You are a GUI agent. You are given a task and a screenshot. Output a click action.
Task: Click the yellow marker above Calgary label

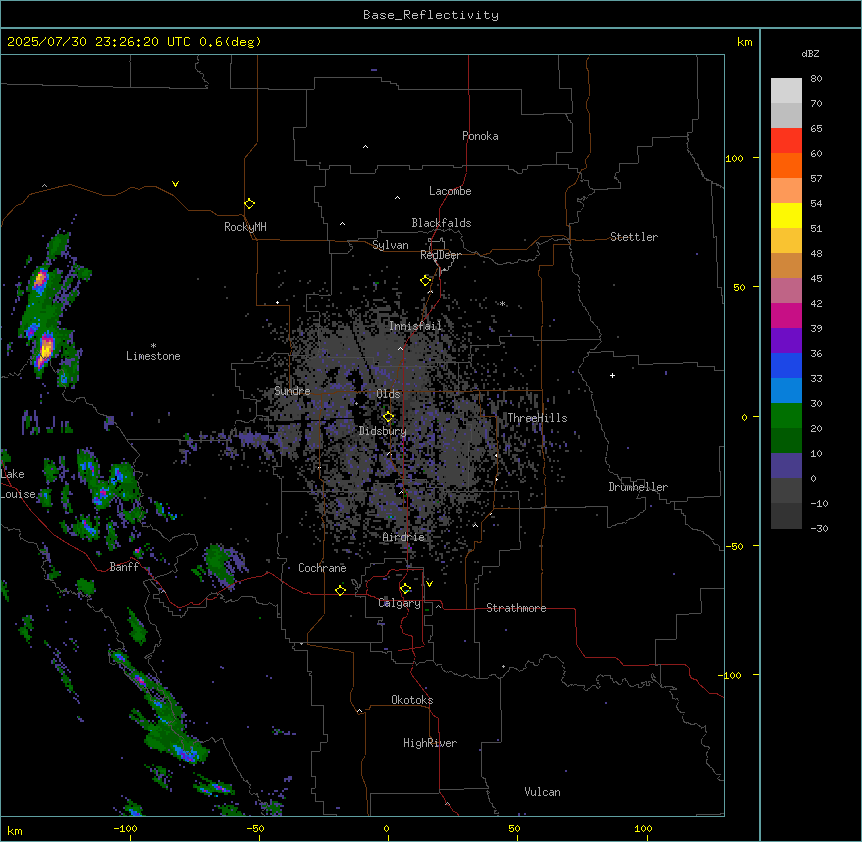405,589
